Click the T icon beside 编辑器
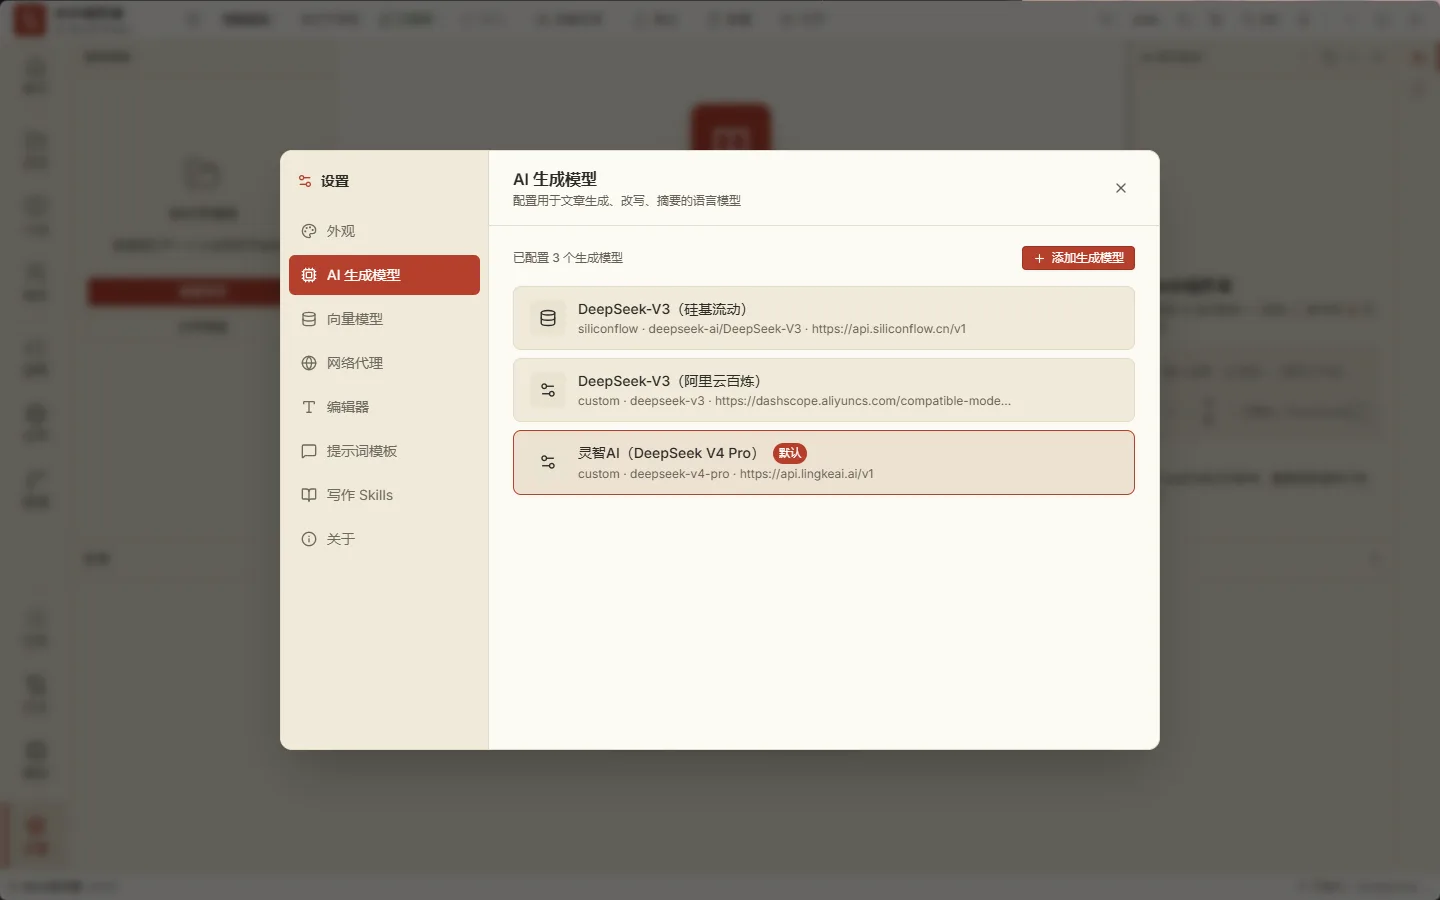The height and width of the screenshot is (900, 1440). click(309, 407)
